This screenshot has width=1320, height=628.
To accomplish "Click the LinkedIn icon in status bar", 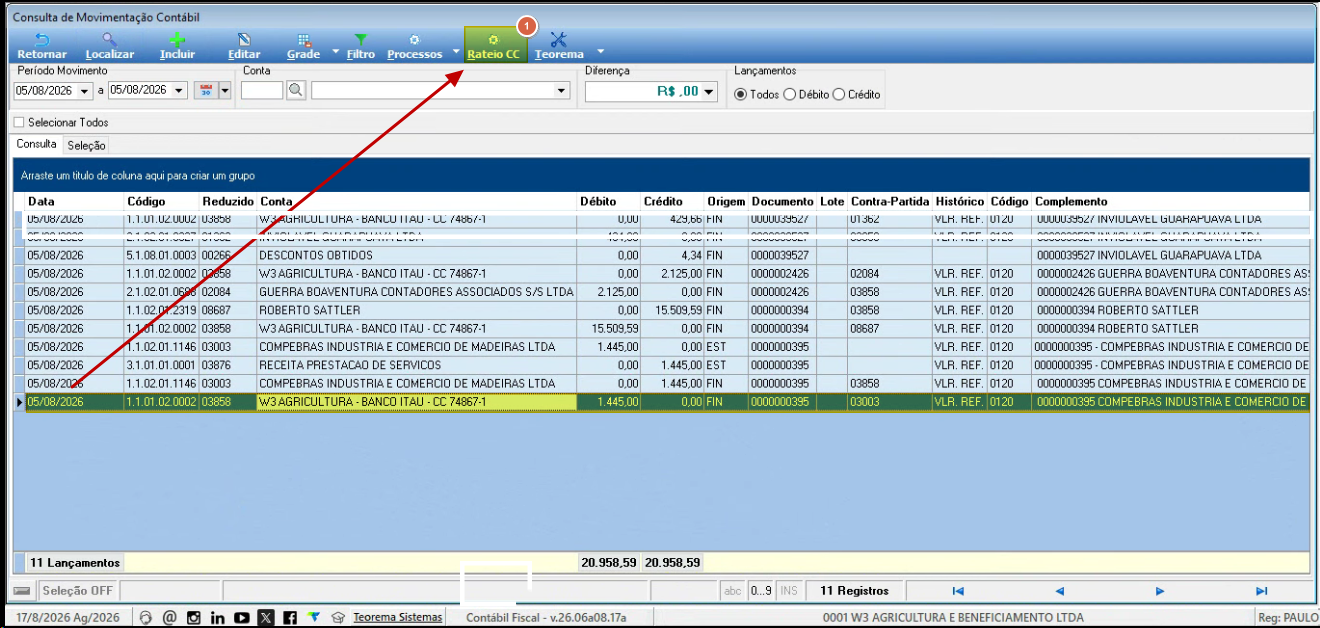I will coord(217,618).
